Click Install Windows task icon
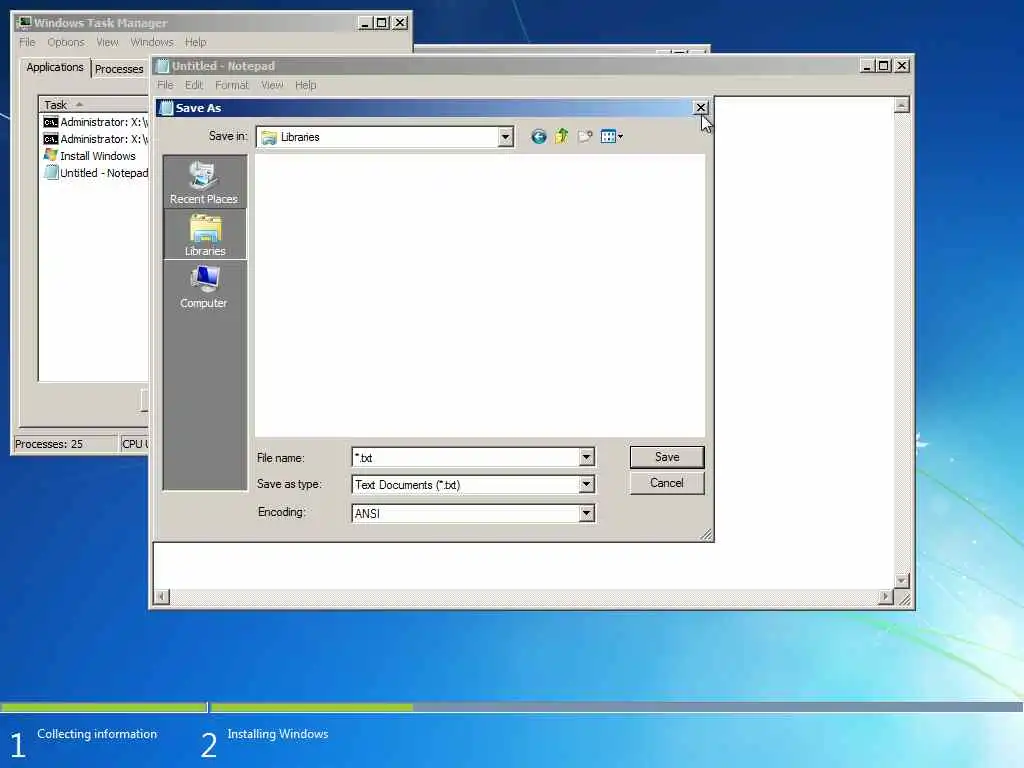The width and height of the screenshot is (1024, 768). pyautogui.click(x=50, y=155)
